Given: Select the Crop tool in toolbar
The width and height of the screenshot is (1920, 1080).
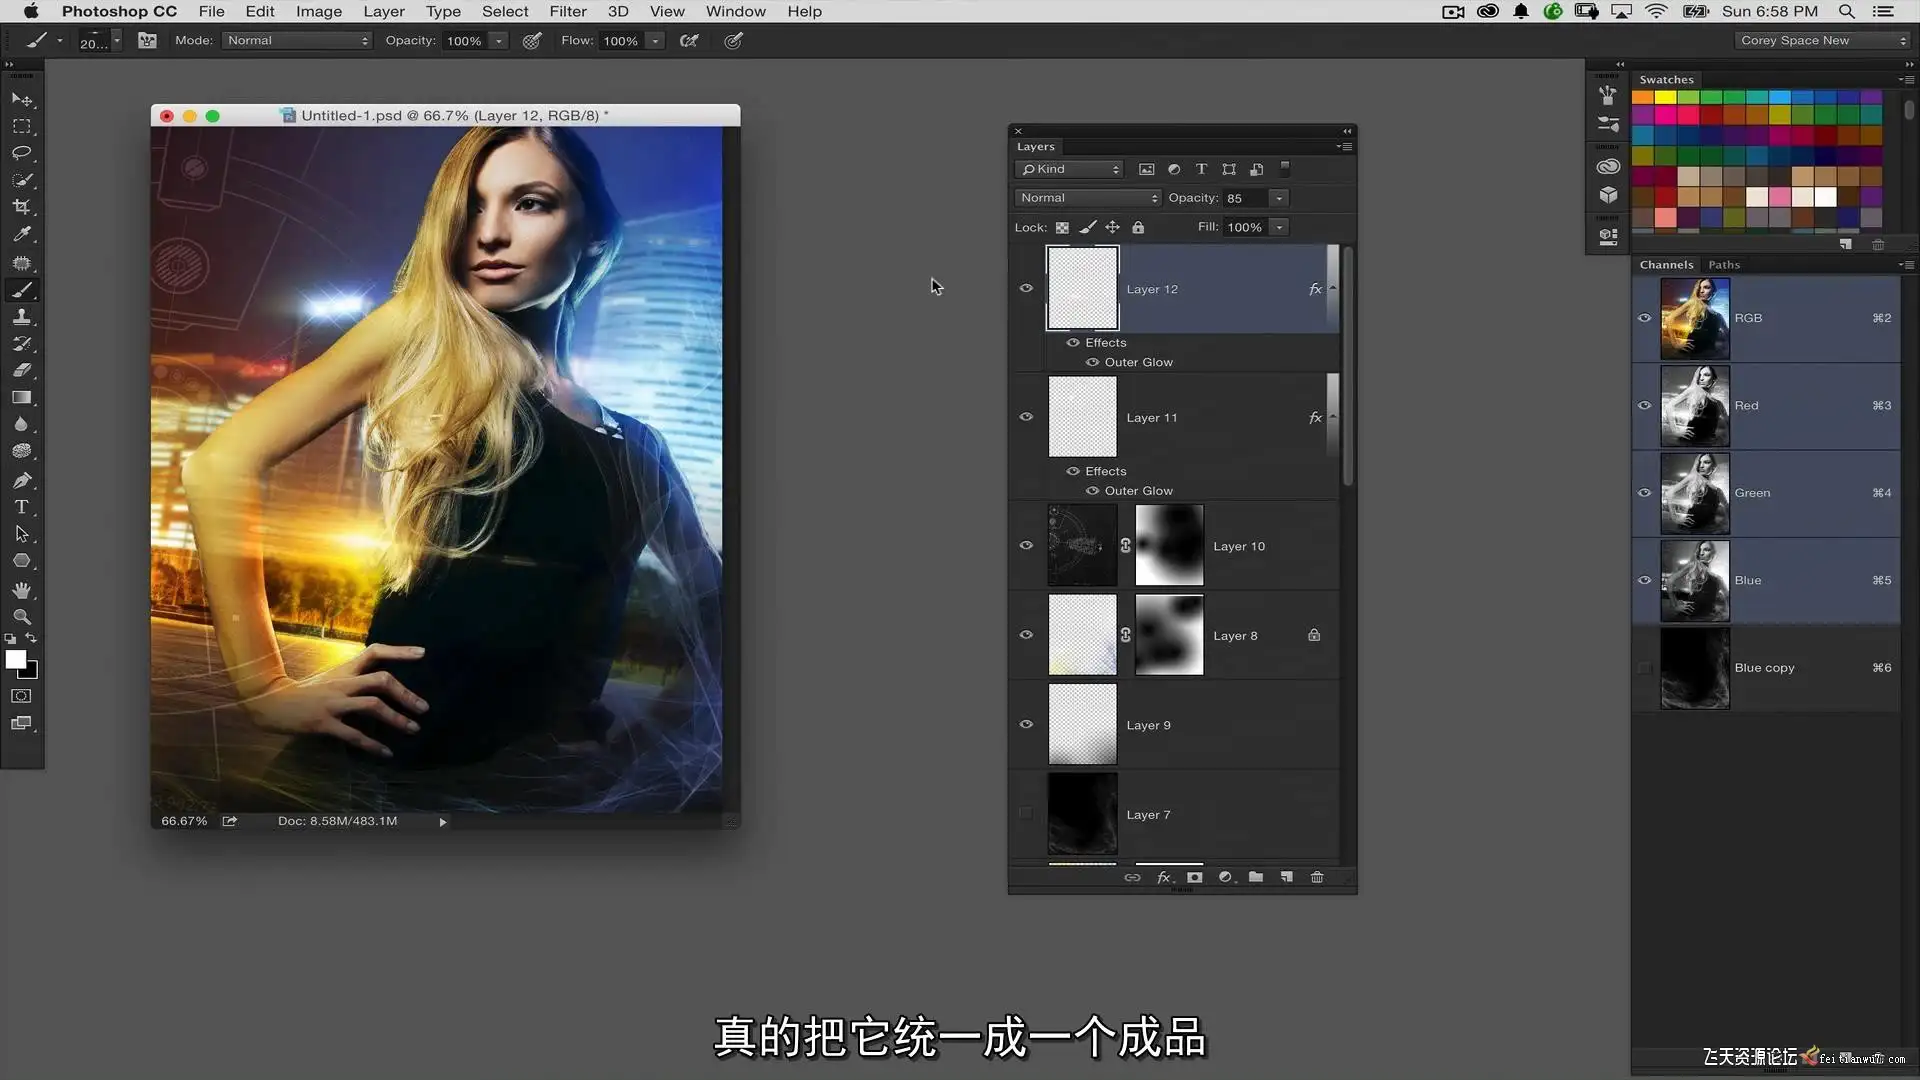Looking at the screenshot, I should point(21,207).
